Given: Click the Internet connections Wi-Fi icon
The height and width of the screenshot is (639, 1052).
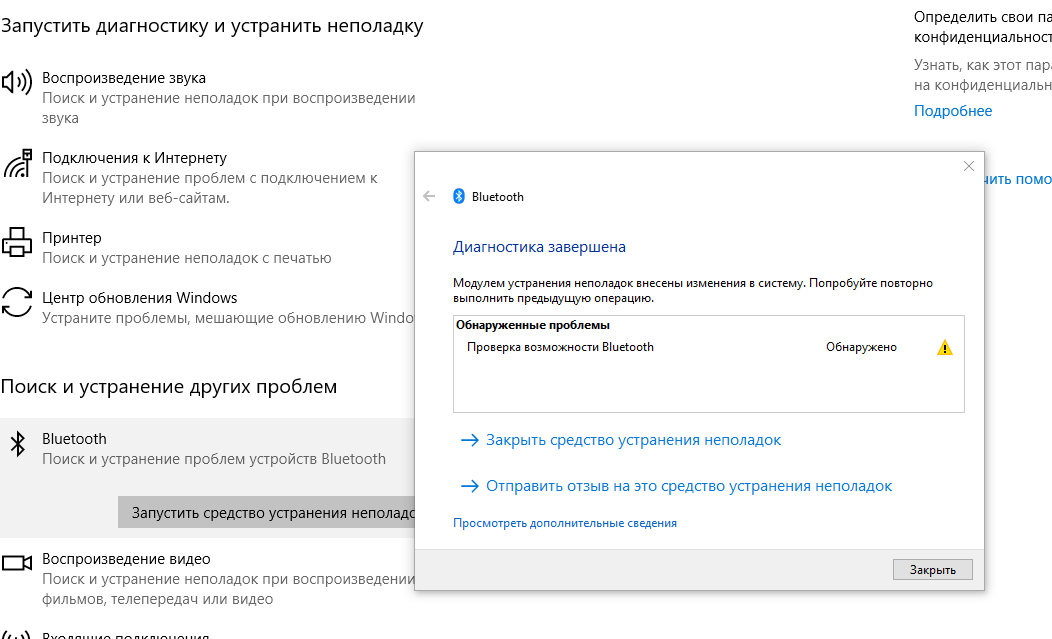Looking at the screenshot, I should (x=17, y=164).
